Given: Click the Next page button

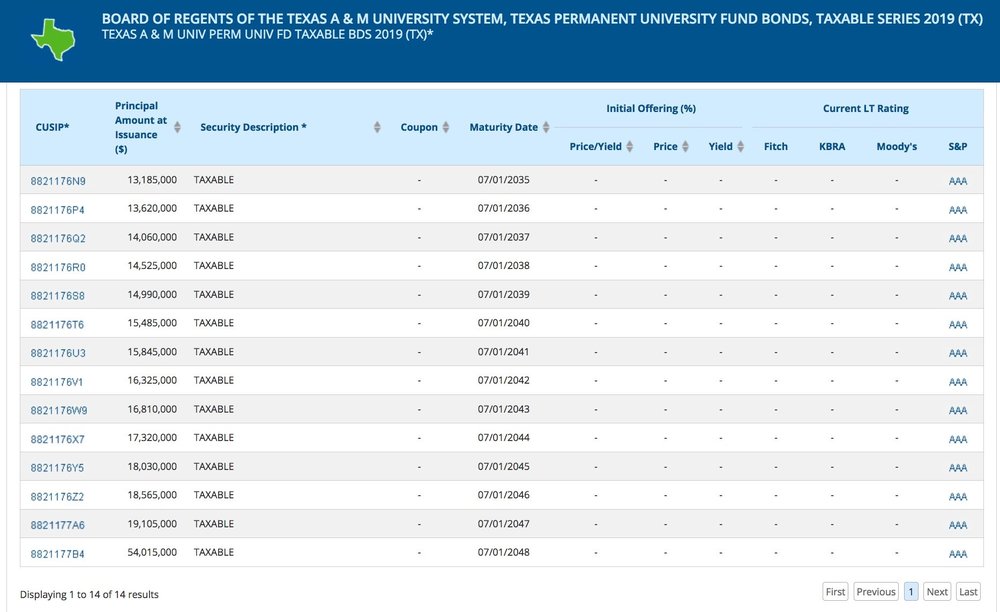Looking at the screenshot, I should coord(937,592).
